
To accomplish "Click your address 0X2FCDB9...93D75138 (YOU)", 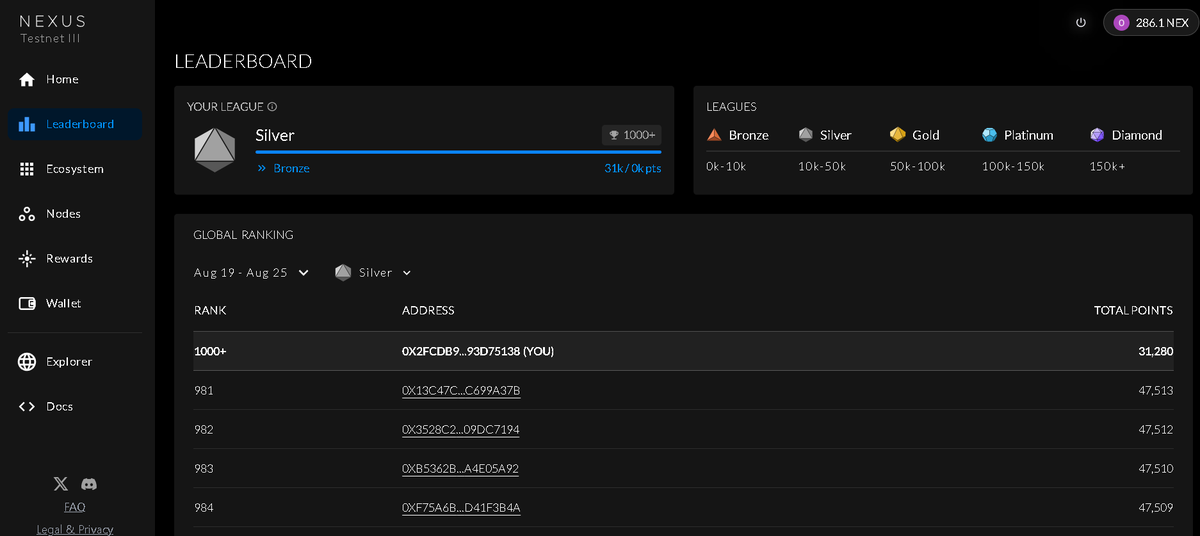I will pos(478,351).
